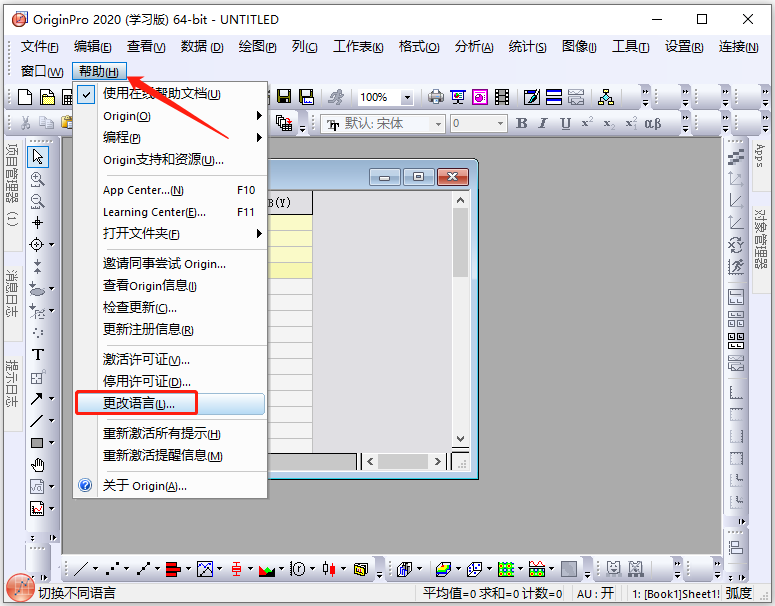Expand the 编程(P) submenu
Viewport: 775px width, 606px height.
(x=170, y=137)
